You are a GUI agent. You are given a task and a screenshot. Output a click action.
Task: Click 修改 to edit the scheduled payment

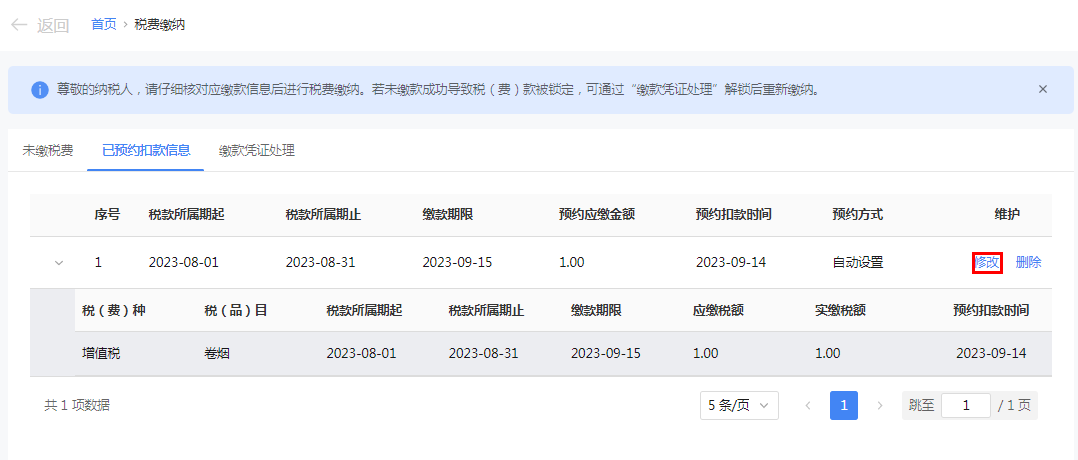pyautogui.click(x=986, y=263)
